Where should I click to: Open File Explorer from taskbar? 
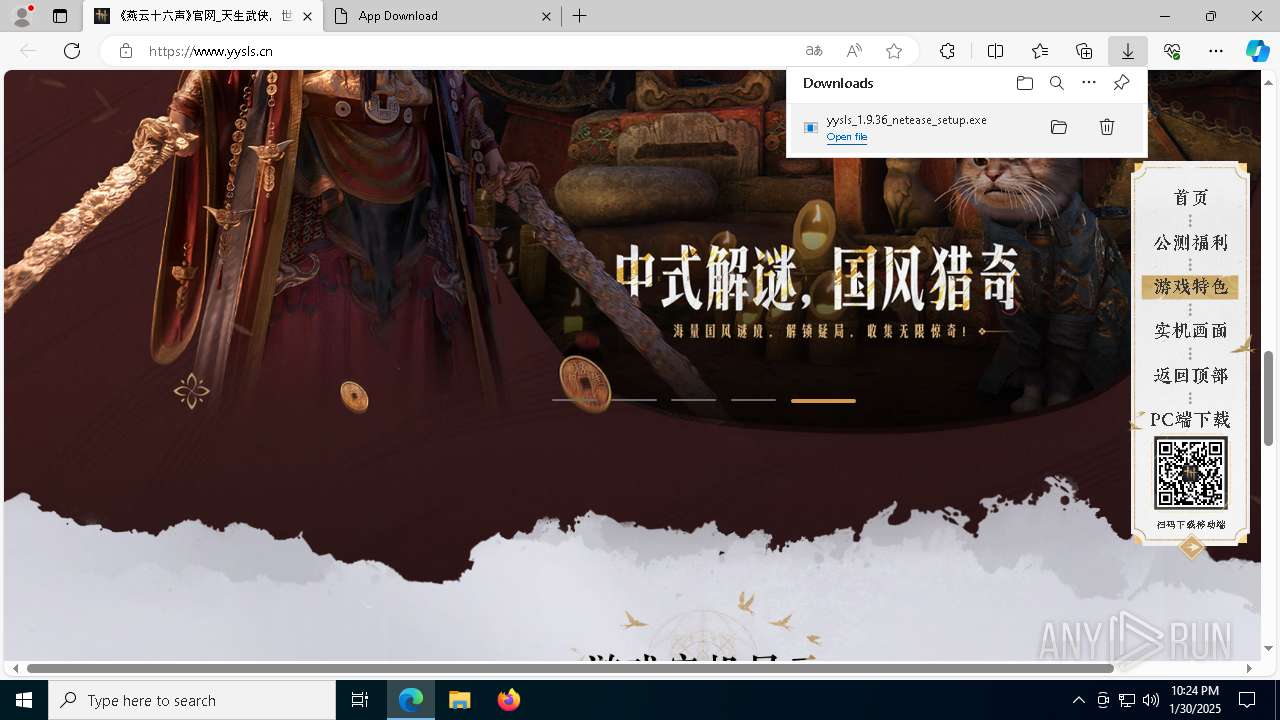460,700
